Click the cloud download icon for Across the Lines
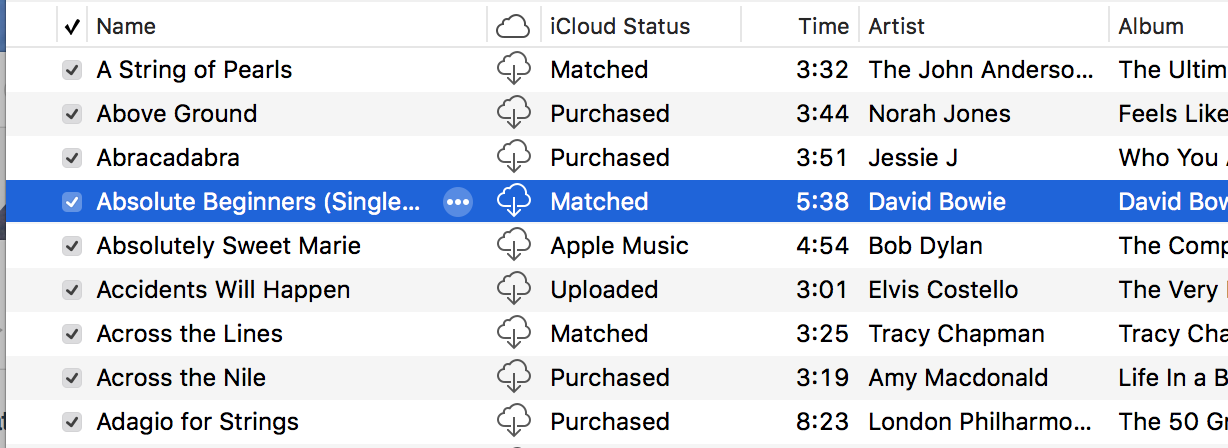The height and width of the screenshot is (448, 1228). 513,334
